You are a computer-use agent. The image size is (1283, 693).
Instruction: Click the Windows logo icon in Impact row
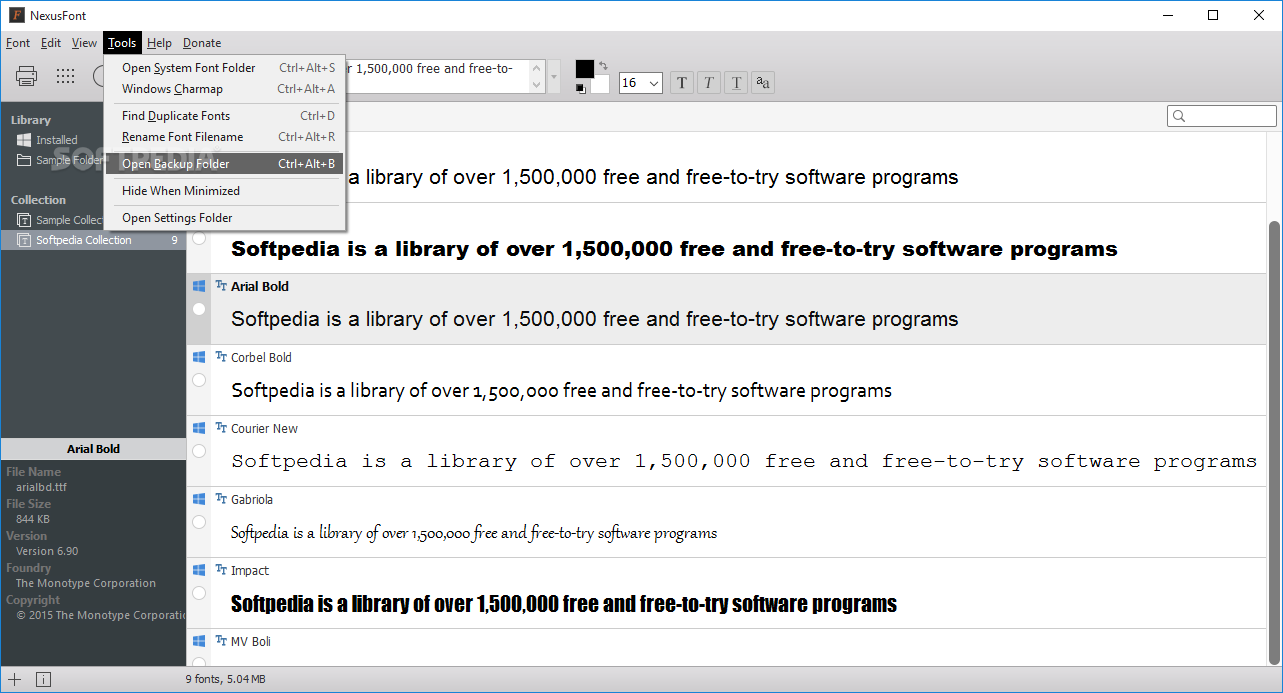tap(199, 570)
